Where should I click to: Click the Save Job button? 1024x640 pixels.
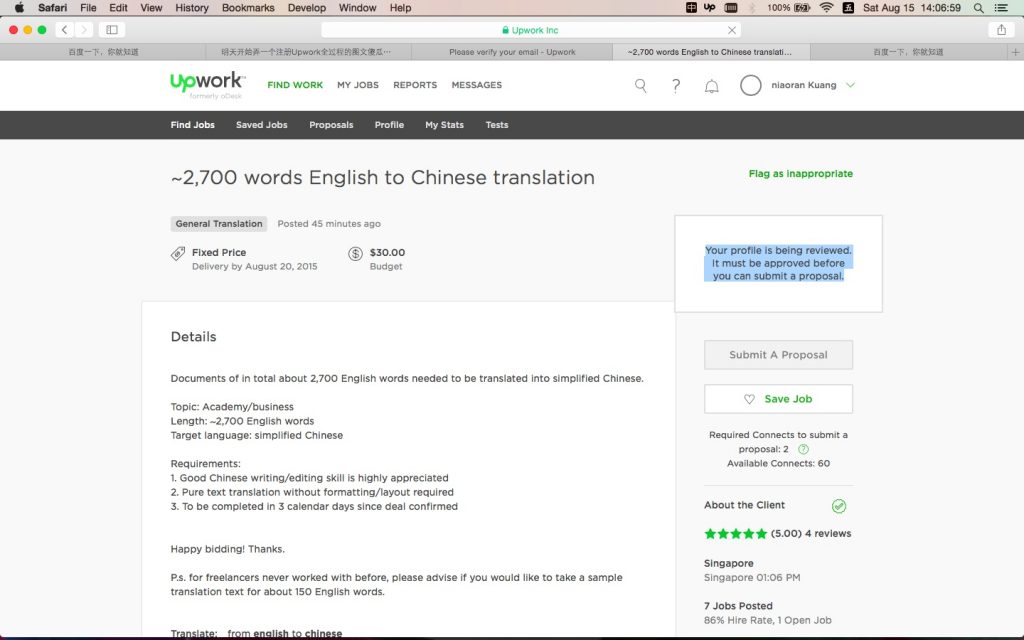point(778,398)
